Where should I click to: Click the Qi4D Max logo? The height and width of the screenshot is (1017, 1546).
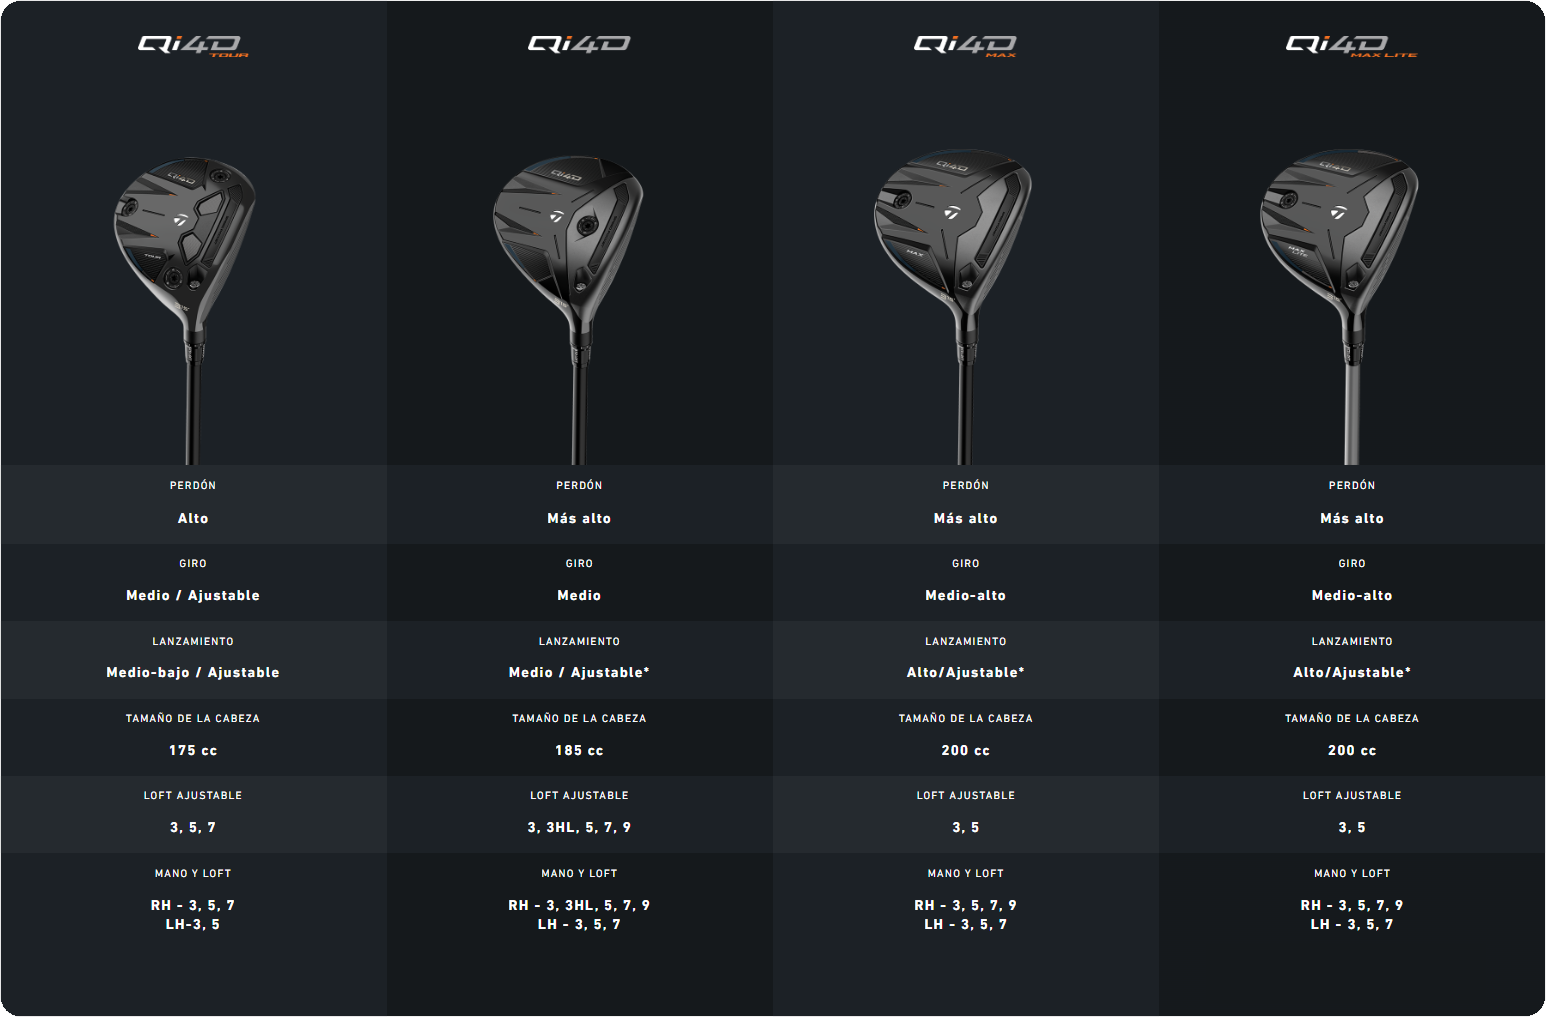[965, 45]
